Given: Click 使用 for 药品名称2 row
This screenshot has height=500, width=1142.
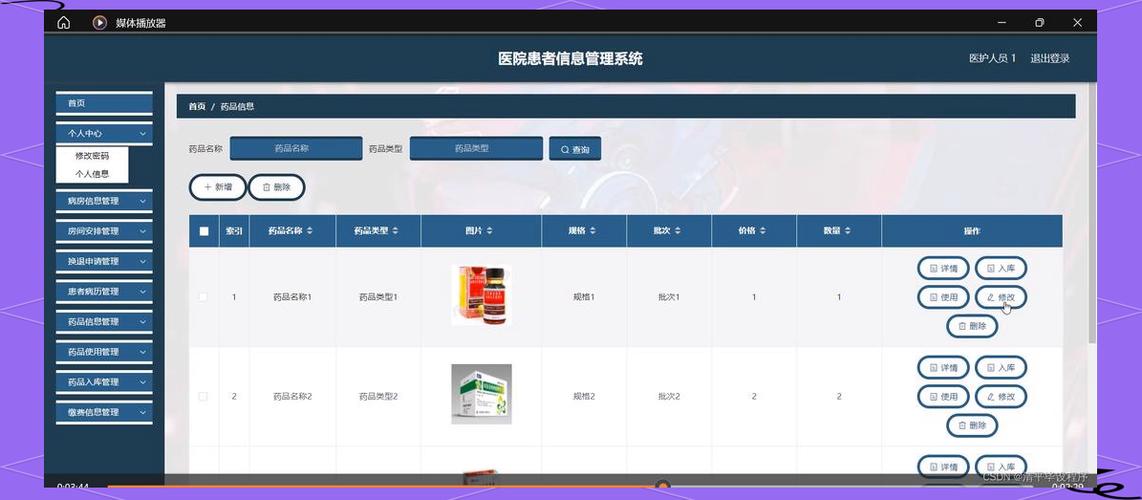Looking at the screenshot, I should (x=943, y=397).
